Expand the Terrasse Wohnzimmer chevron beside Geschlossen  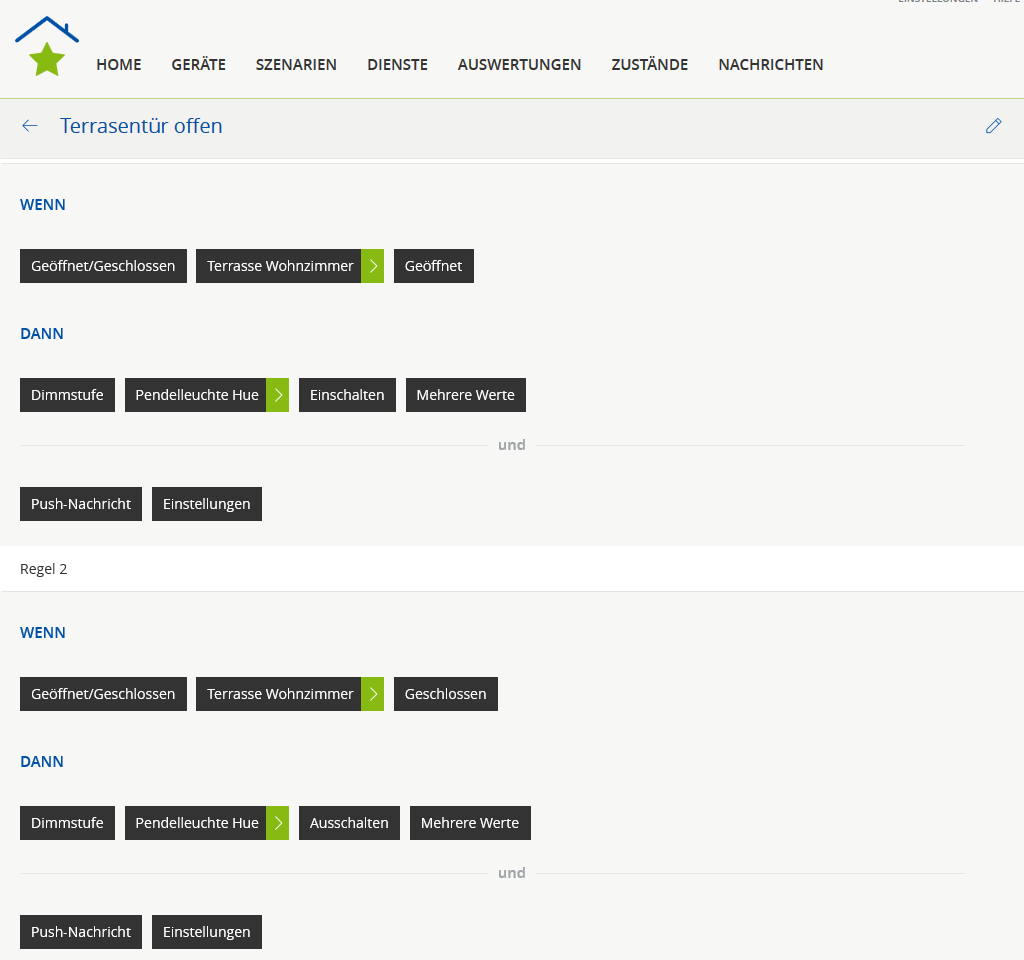point(373,694)
